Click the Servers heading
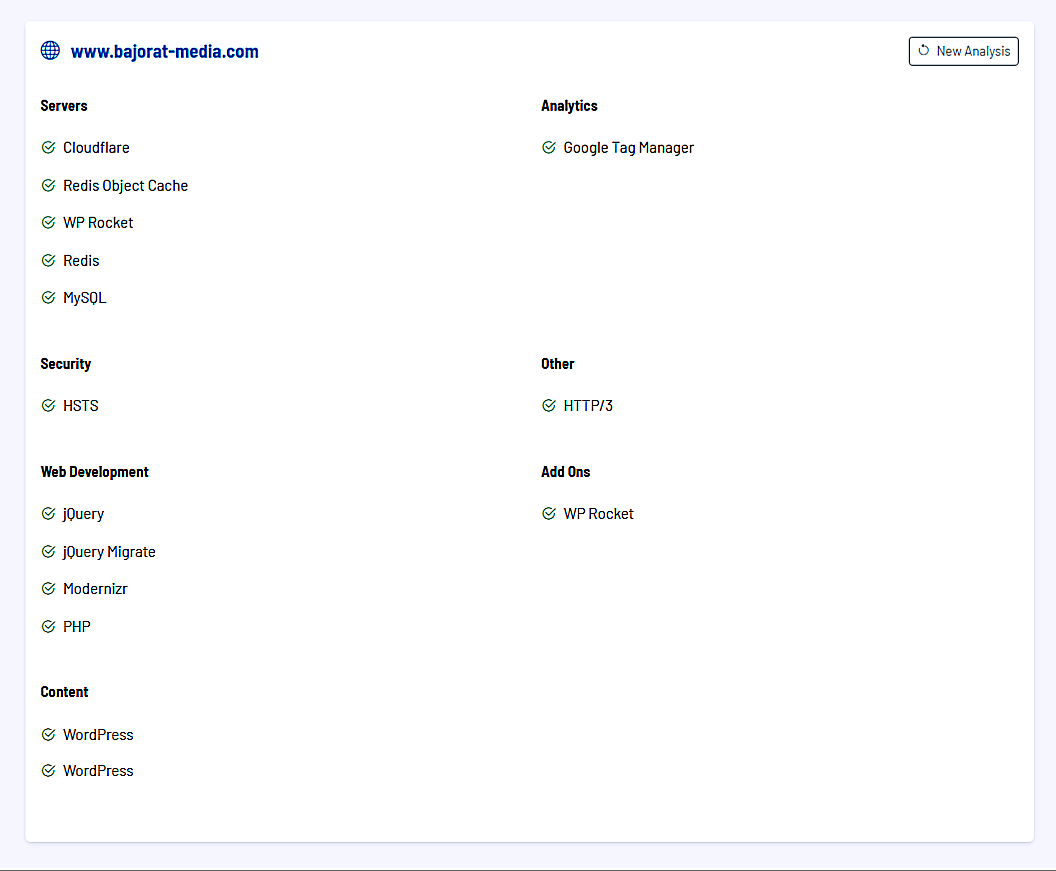The width and height of the screenshot is (1056, 871). point(64,106)
